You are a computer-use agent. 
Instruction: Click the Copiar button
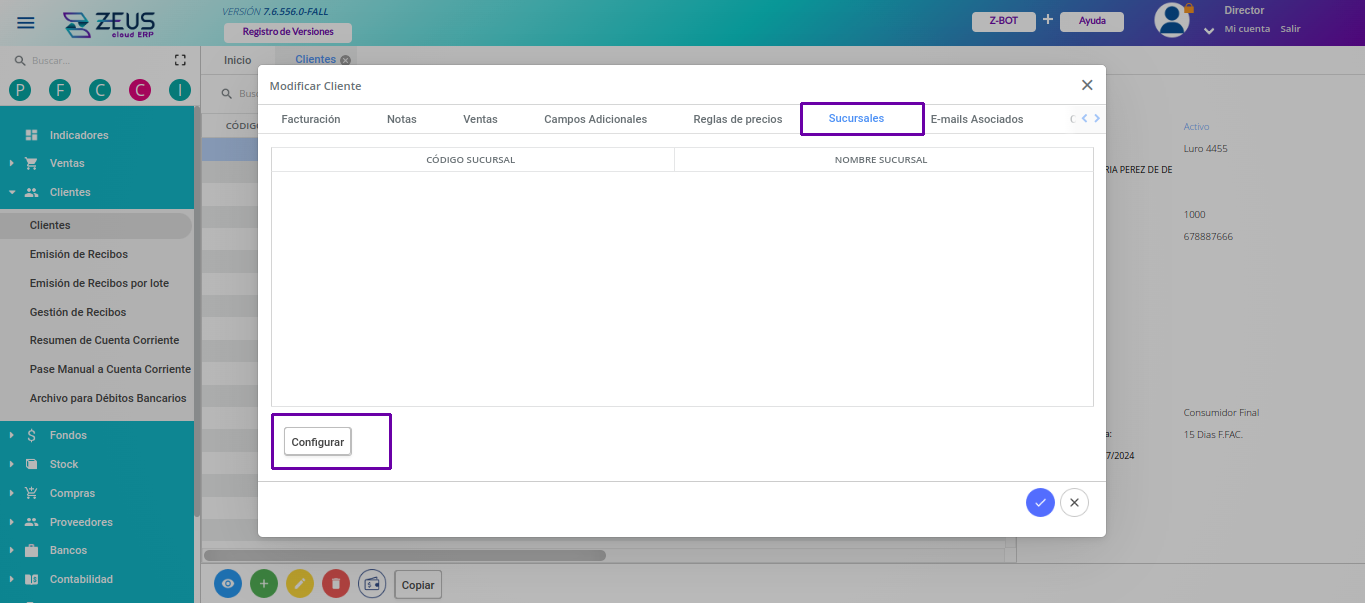pyautogui.click(x=418, y=585)
